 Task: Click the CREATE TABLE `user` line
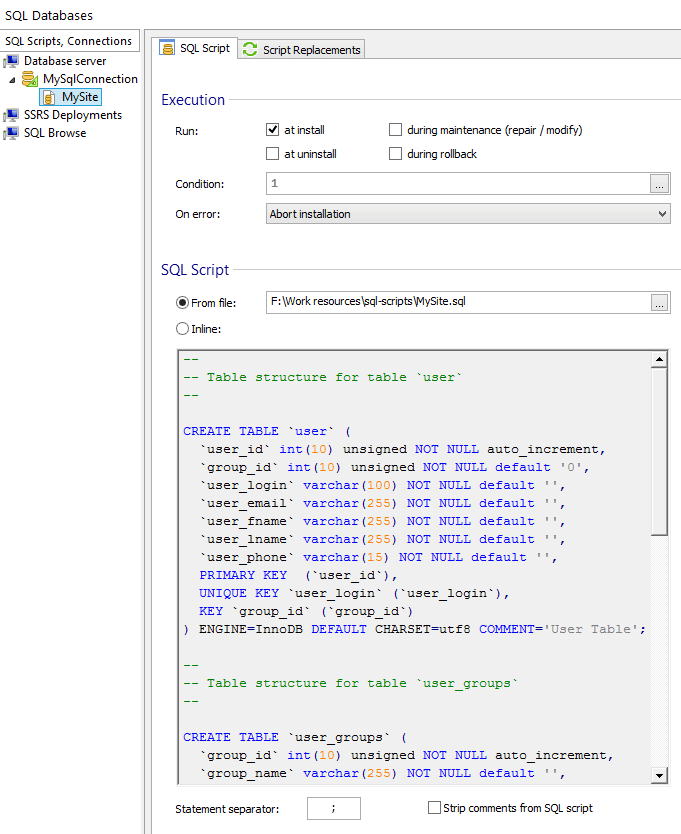pyautogui.click(x=267, y=431)
